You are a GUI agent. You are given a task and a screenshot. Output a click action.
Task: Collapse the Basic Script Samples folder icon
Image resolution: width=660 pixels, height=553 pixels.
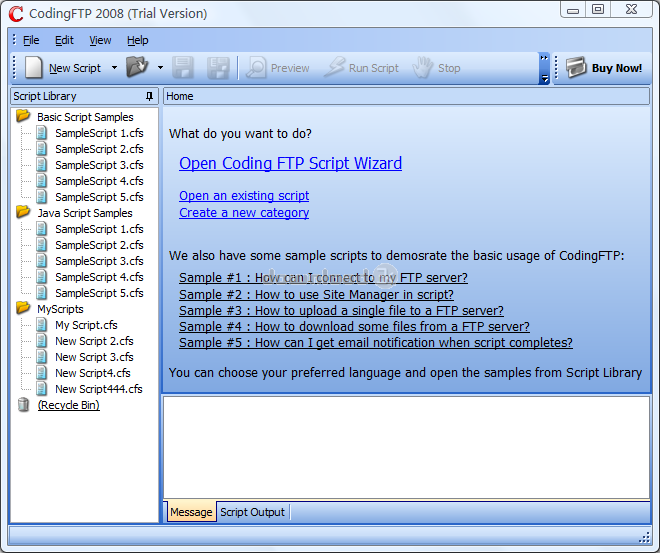point(23,116)
